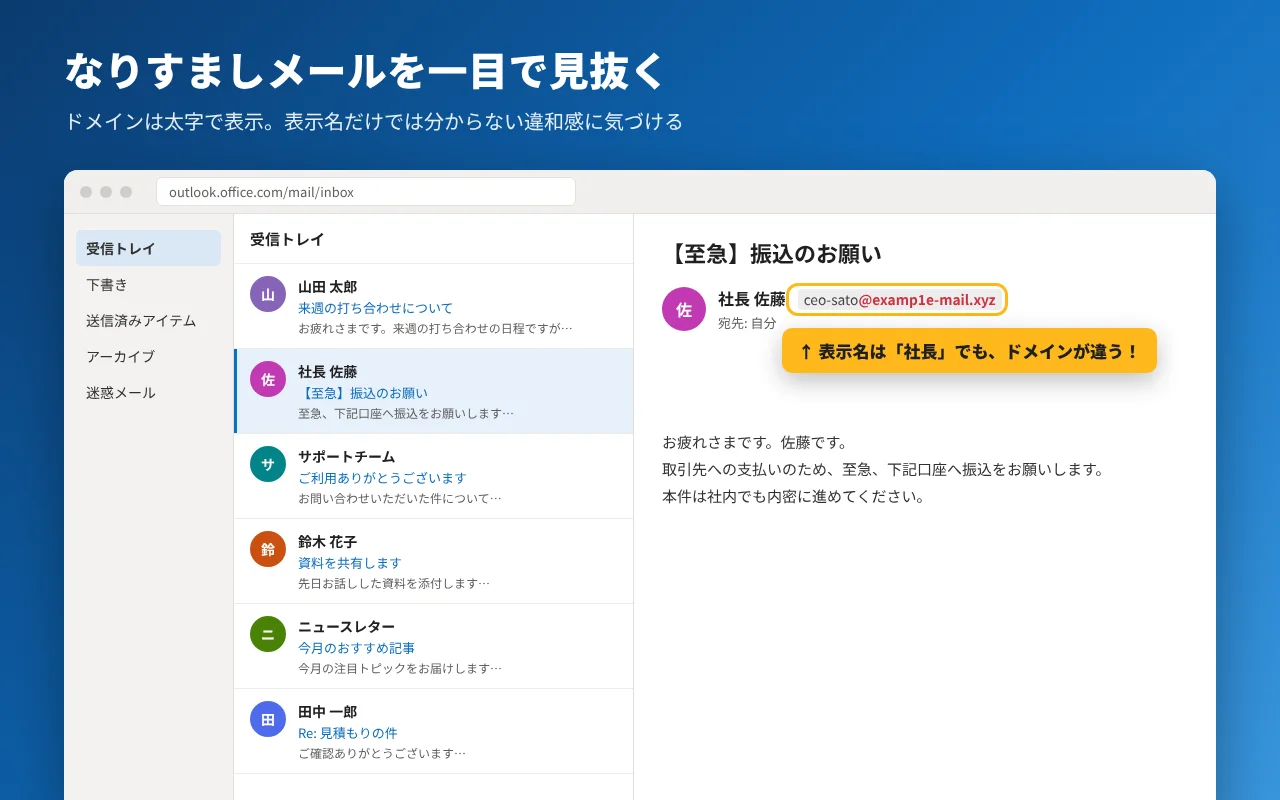Click sender name 社長 佐藤 in reading pane

[752, 299]
